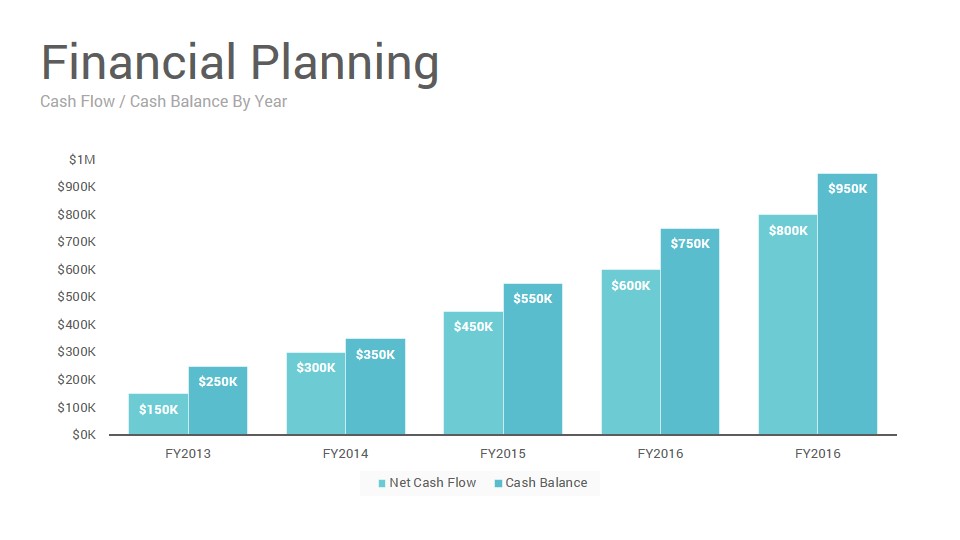Click the $250K Cash Balance bar
Image resolution: width=960 pixels, height=540 pixels.
[x=218, y=400]
